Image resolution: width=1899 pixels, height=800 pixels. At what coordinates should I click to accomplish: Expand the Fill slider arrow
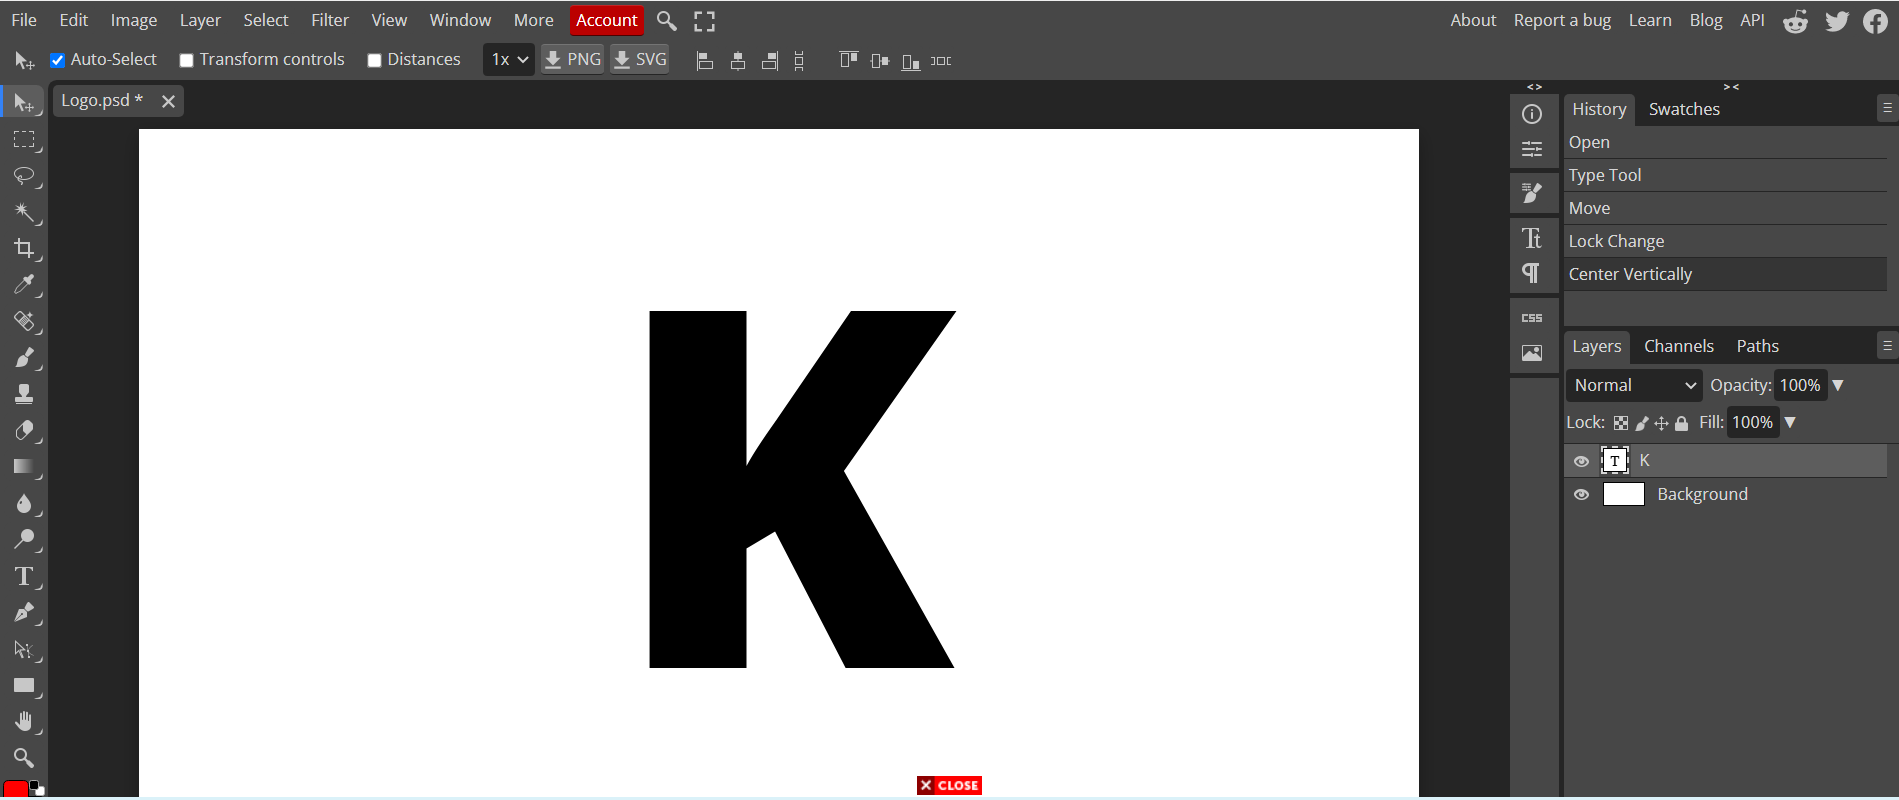pyautogui.click(x=1790, y=422)
